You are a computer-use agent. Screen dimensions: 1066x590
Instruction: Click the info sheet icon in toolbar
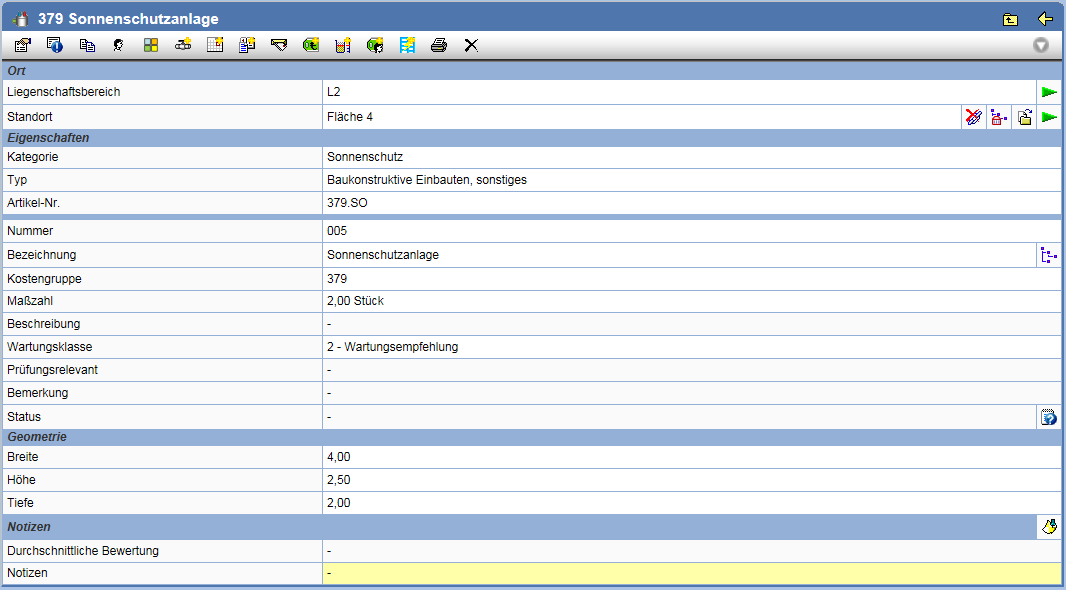(x=55, y=45)
